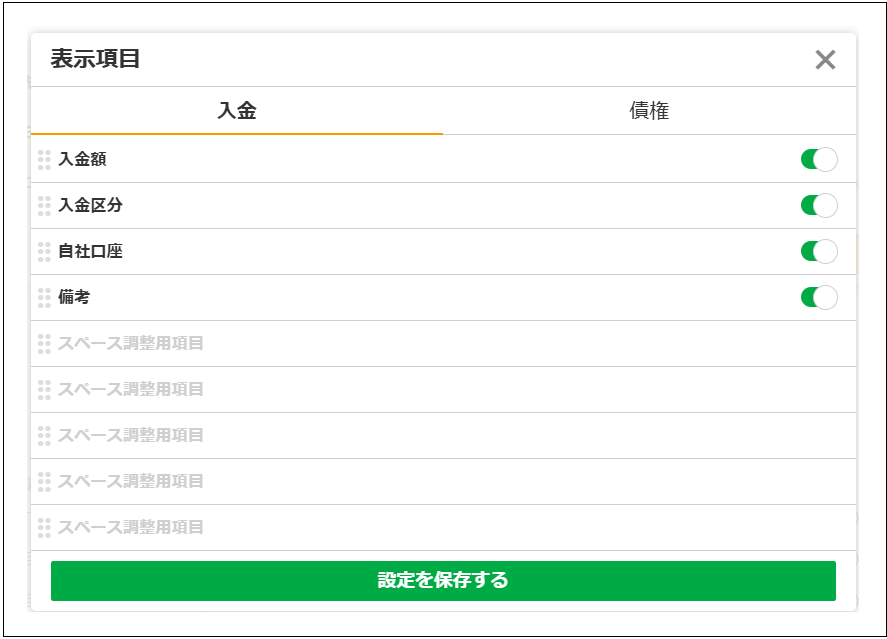Click the drag handle beside 入金額
Viewport: 887px width, 639px height.
pos(44,160)
